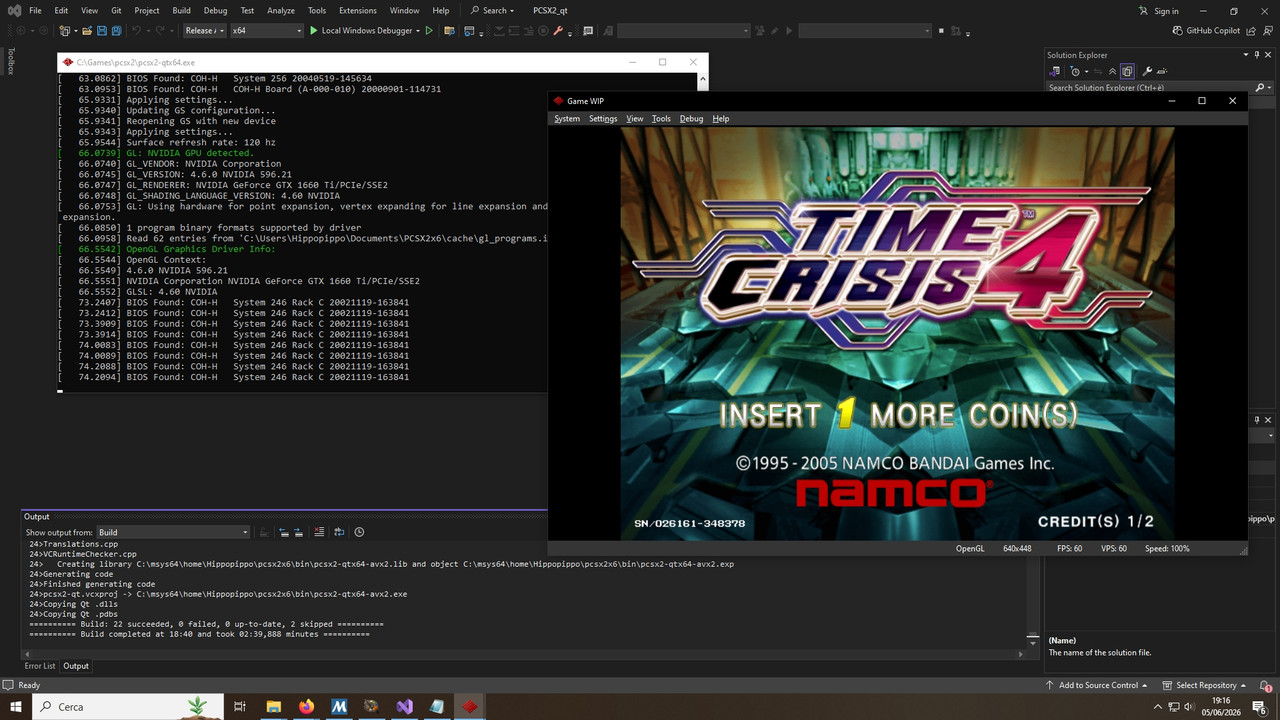
Task: Open the x64 solution platform dropdown
Action: pos(267,31)
